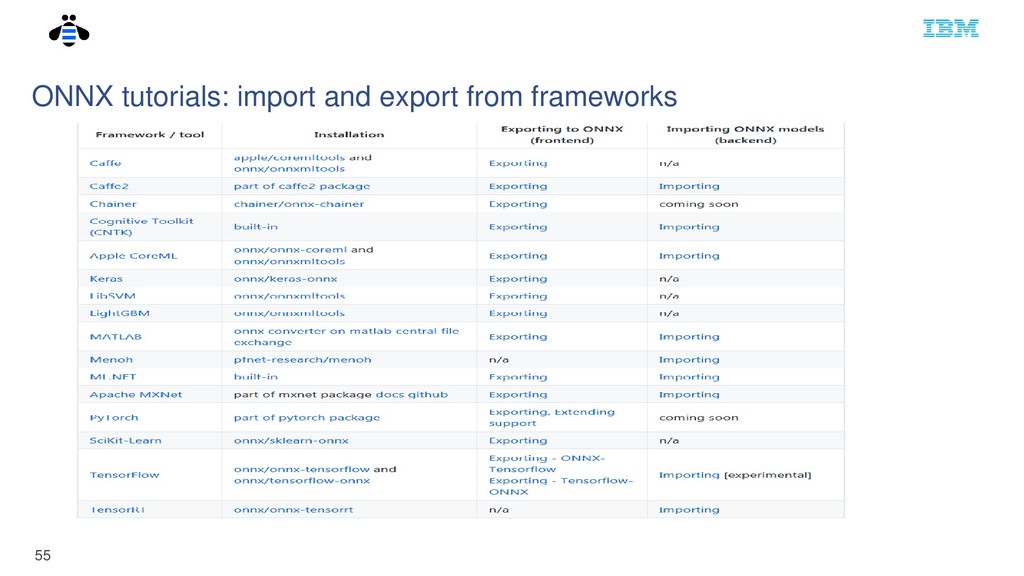This screenshot has width=1024, height=576.
Task: Open the PyTorch framework link
Action: [x=114, y=418]
